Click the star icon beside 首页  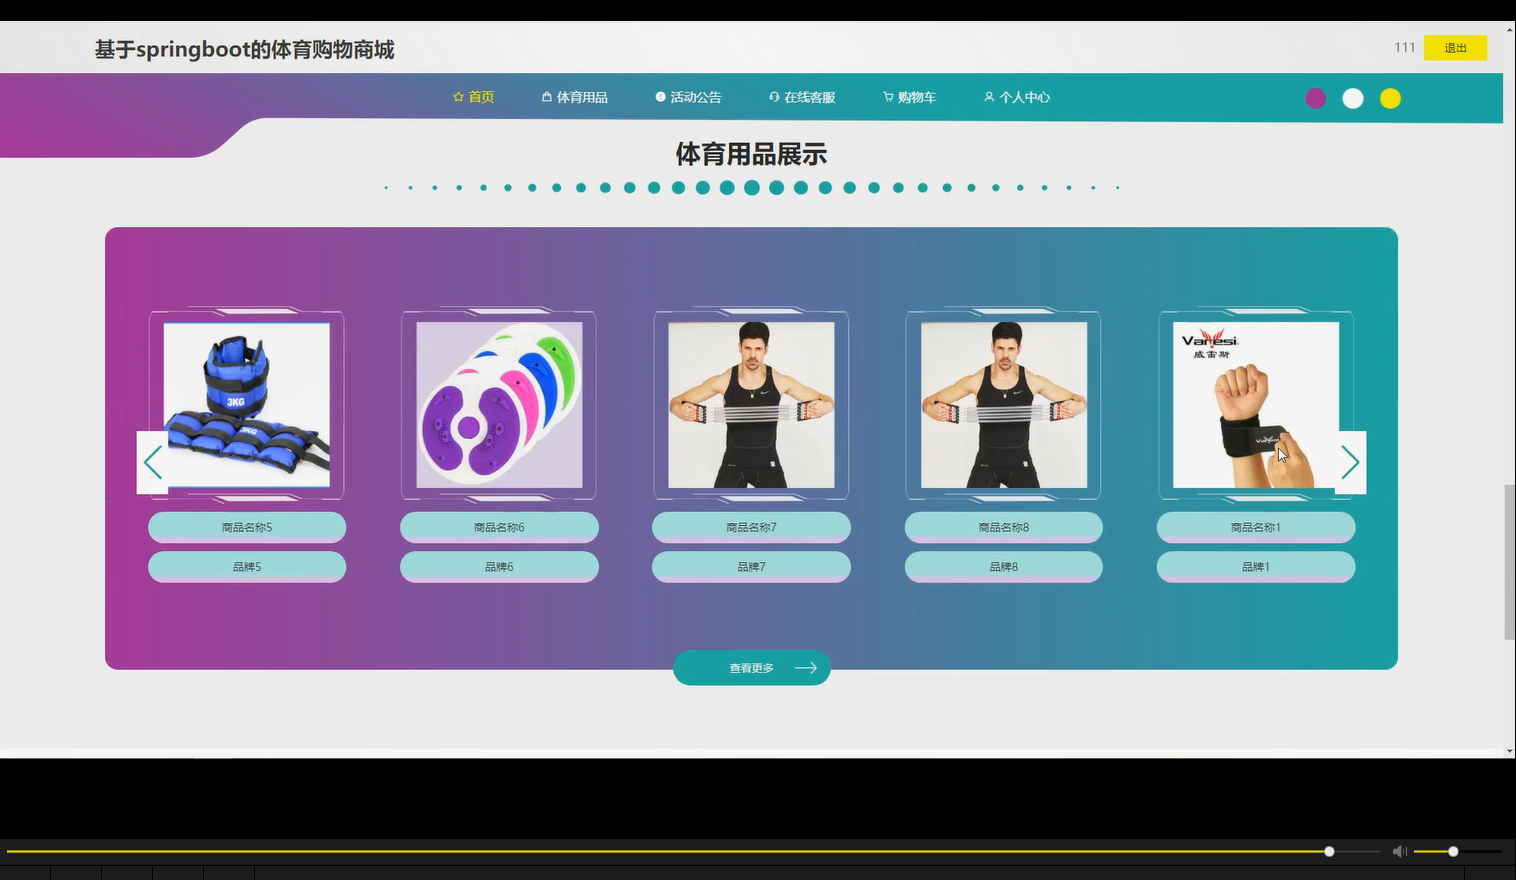(458, 97)
